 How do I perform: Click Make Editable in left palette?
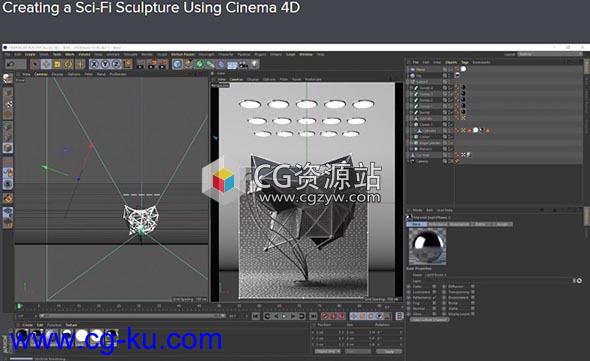click(8, 79)
